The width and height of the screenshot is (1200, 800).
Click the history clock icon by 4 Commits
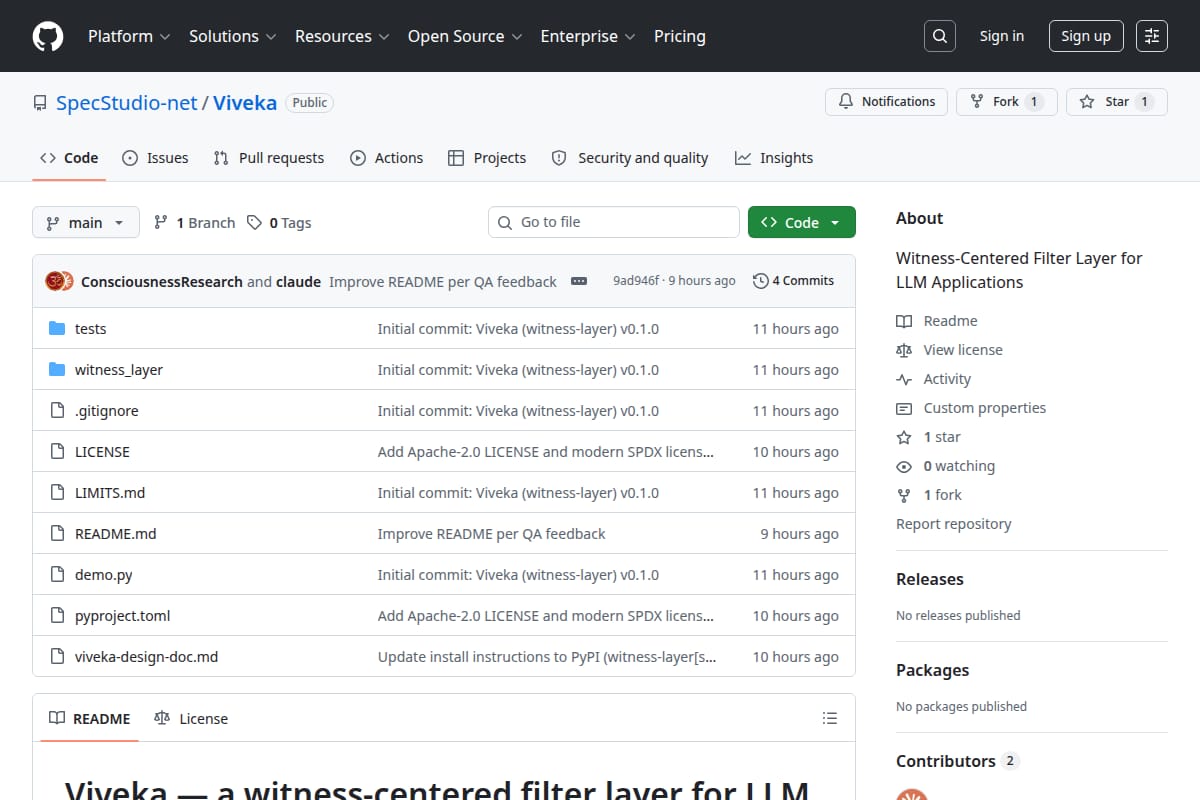pos(761,281)
